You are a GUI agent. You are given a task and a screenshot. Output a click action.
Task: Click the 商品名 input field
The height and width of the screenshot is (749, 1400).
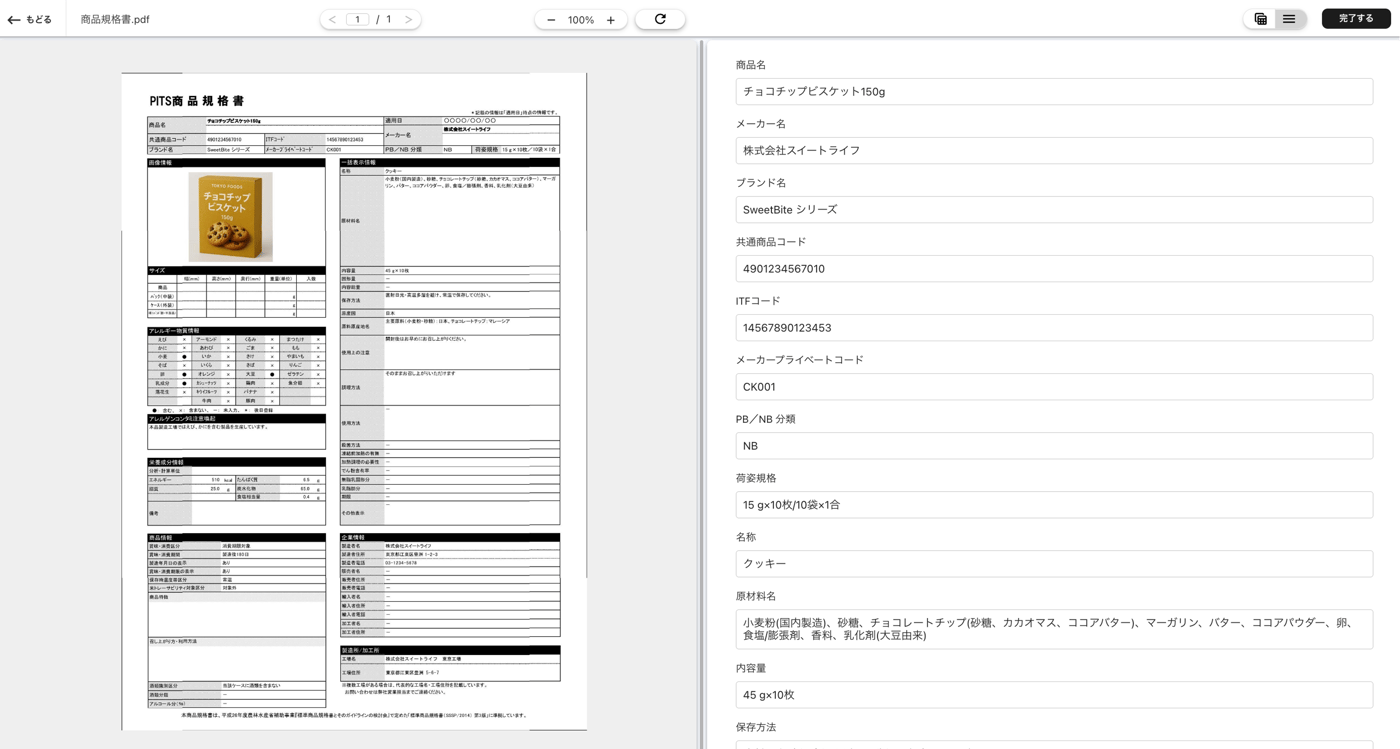tap(1054, 91)
